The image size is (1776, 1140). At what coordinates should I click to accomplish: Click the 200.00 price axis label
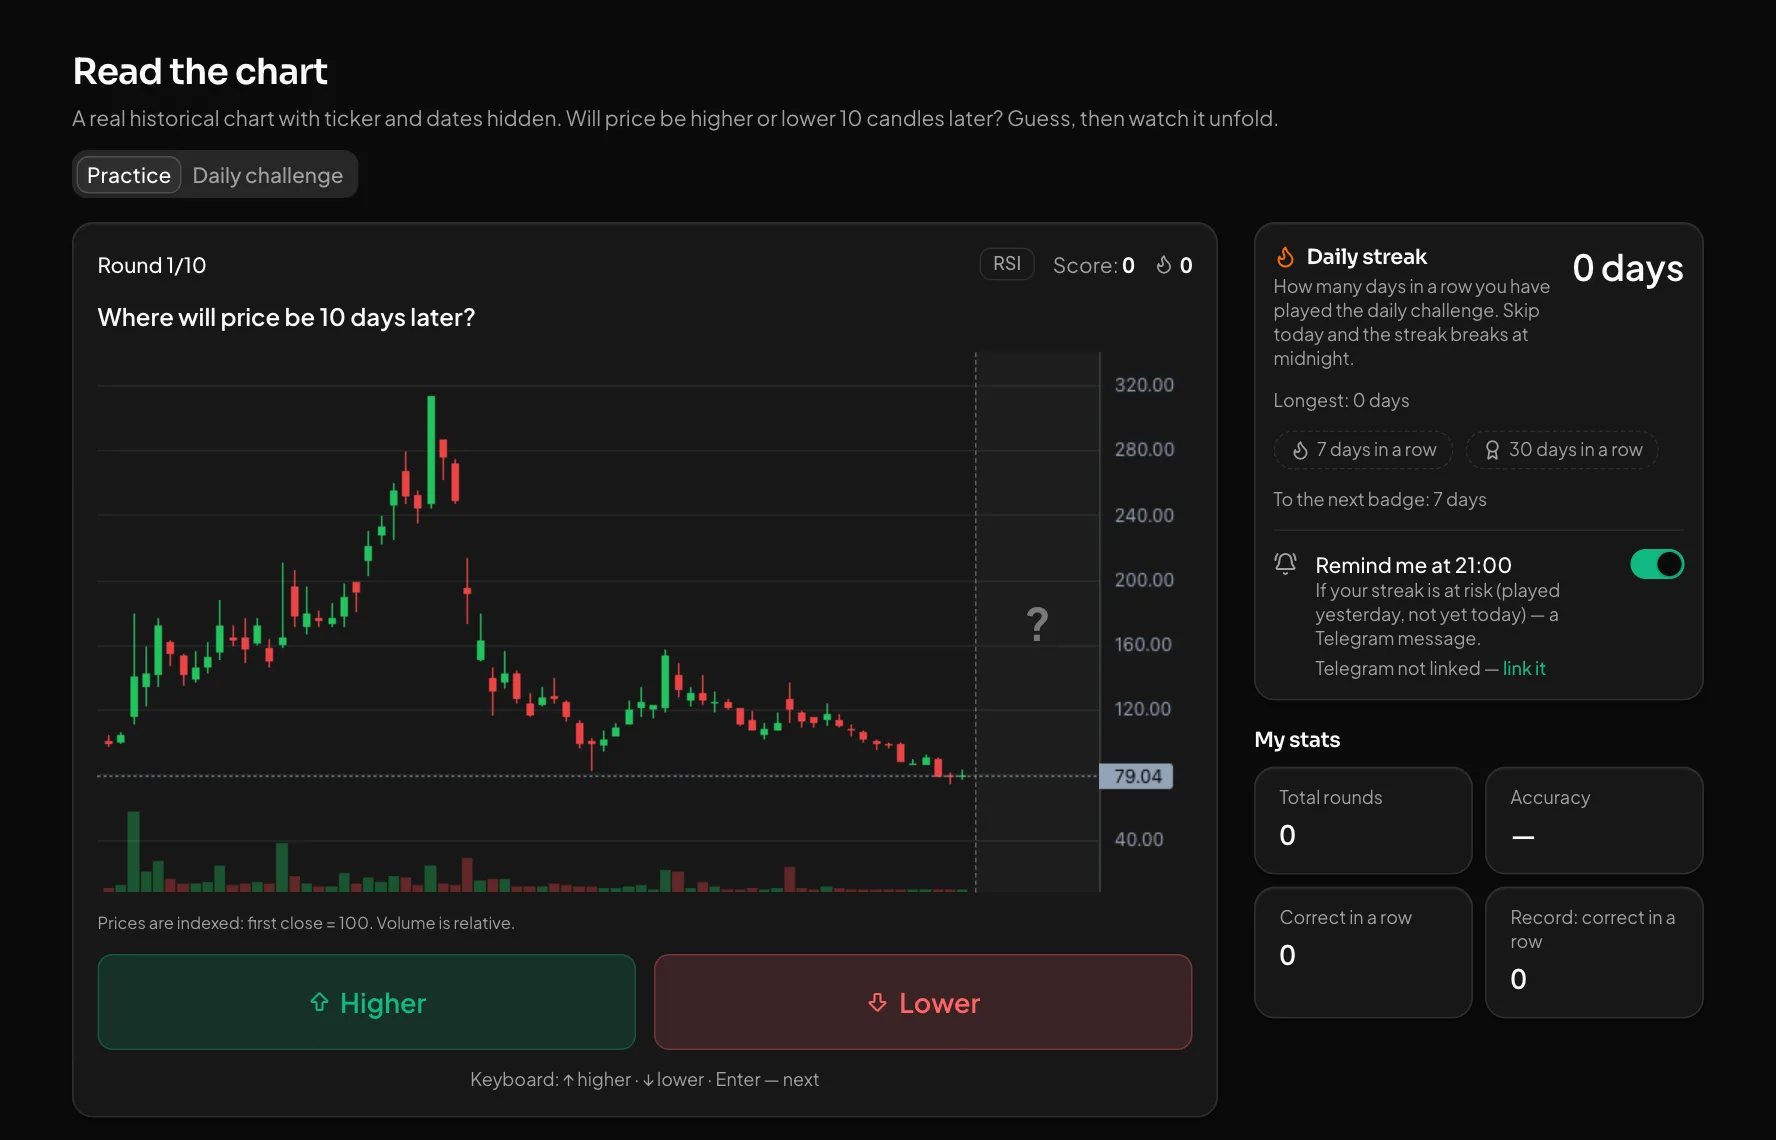tap(1144, 580)
